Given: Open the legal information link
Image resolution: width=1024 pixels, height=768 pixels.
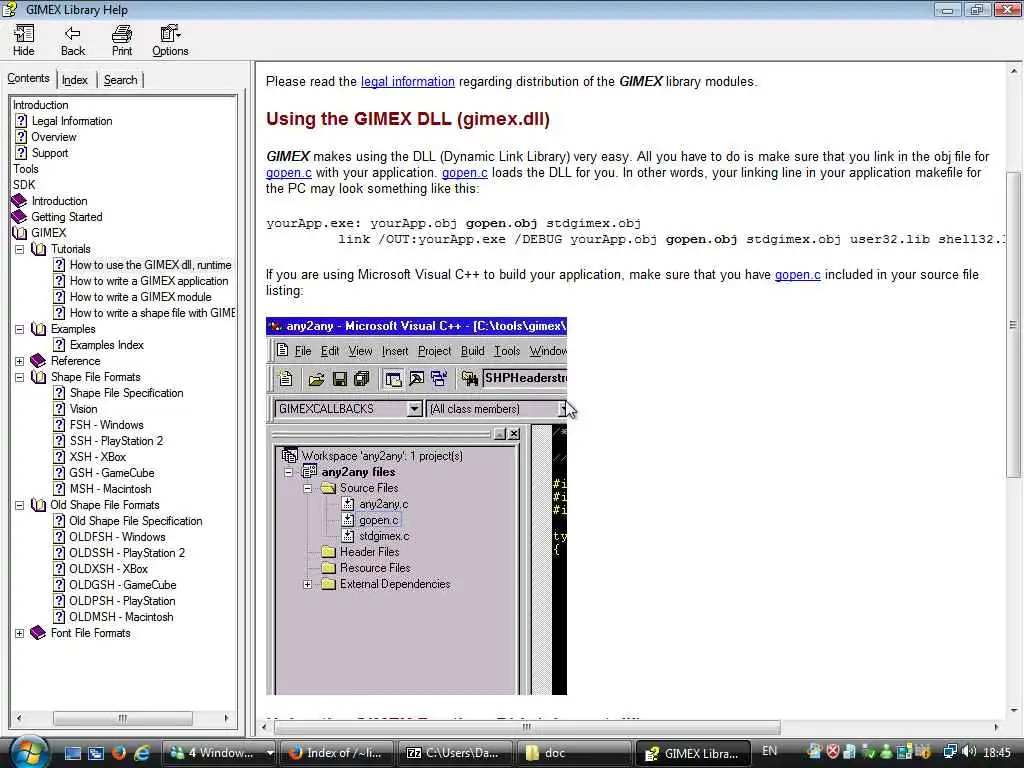Looking at the screenshot, I should click(x=408, y=82).
